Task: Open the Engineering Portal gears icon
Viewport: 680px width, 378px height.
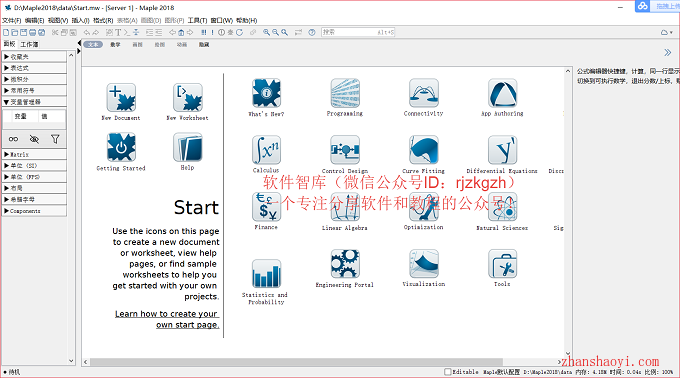Action: click(345, 263)
